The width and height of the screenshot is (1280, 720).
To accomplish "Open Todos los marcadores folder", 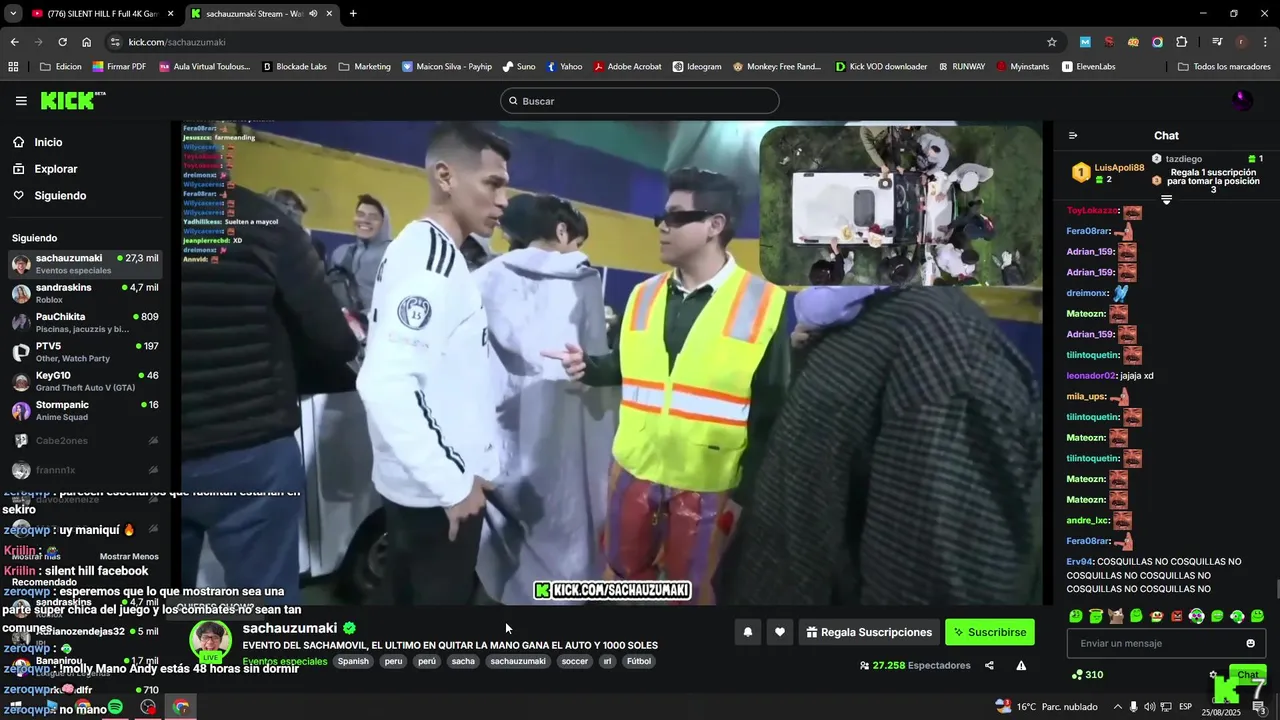I will pos(1224,67).
